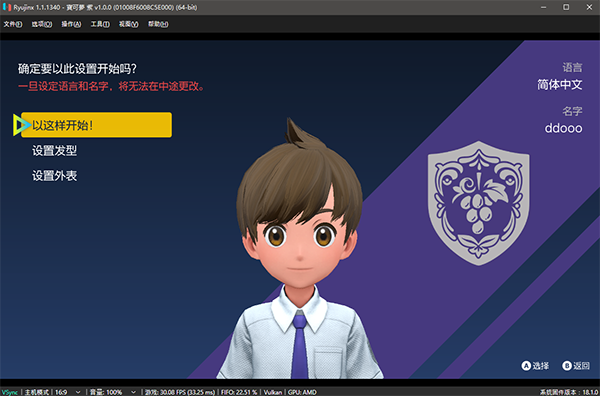Close the Ryujinx window
This screenshot has width=600, height=396.
[x=589, y=7]
